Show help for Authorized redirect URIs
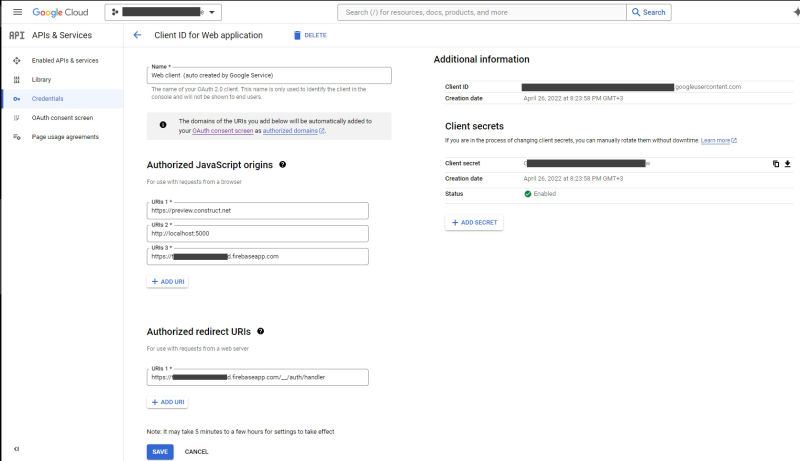800x461 pixels. pos(261,331)
